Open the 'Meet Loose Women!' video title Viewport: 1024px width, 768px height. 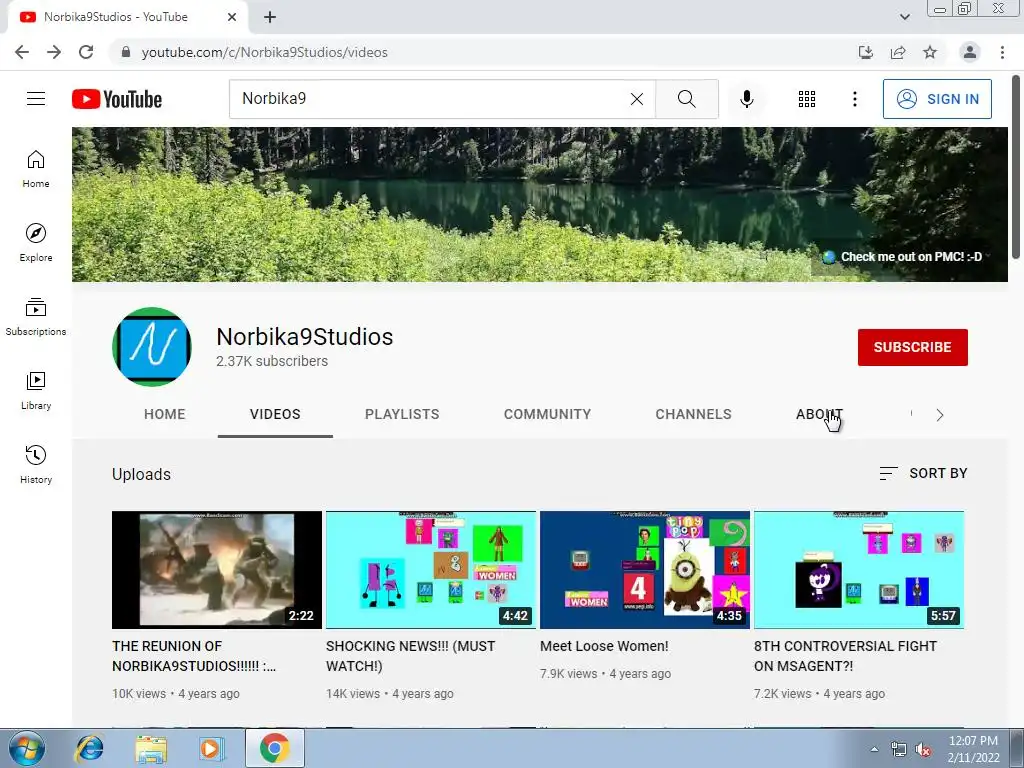(604, 646)
